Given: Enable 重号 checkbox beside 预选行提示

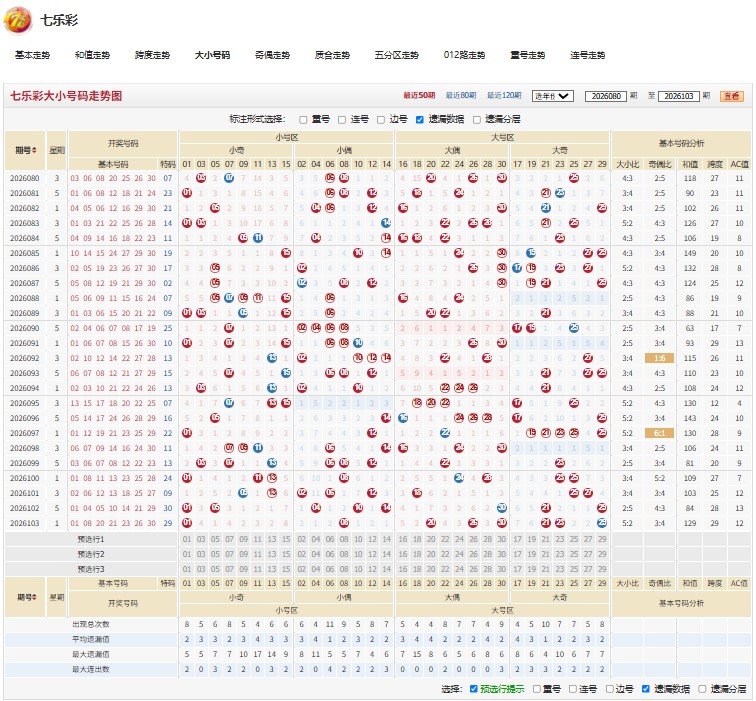Looking at the screenshot, I should pos(537,689).
